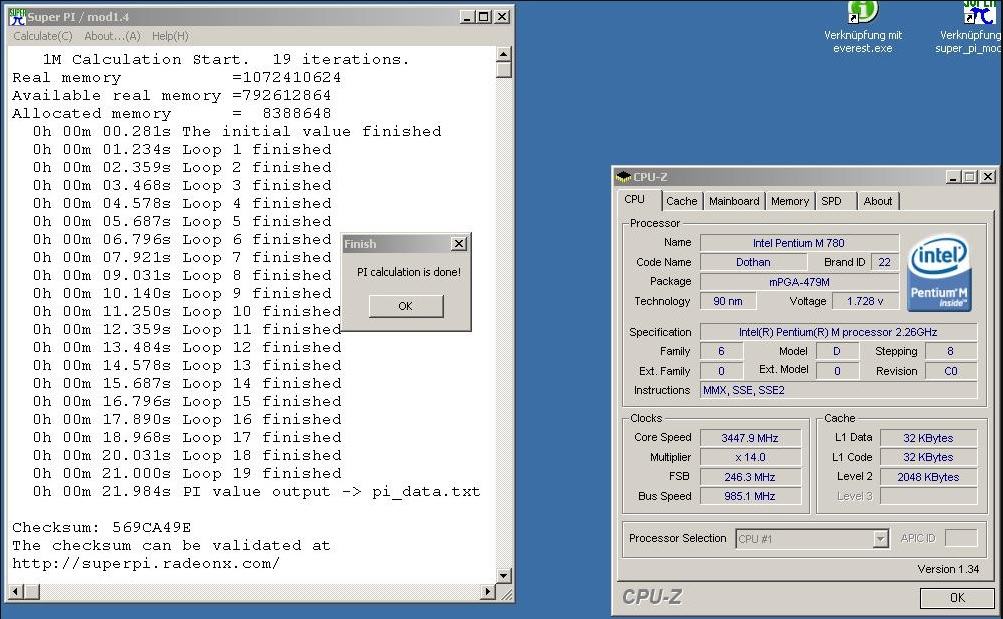Switch to the Mainboard tab in CPU-Z
Image resolution: width=1003 pixels, height=619 pixels.
click(734, 201)
